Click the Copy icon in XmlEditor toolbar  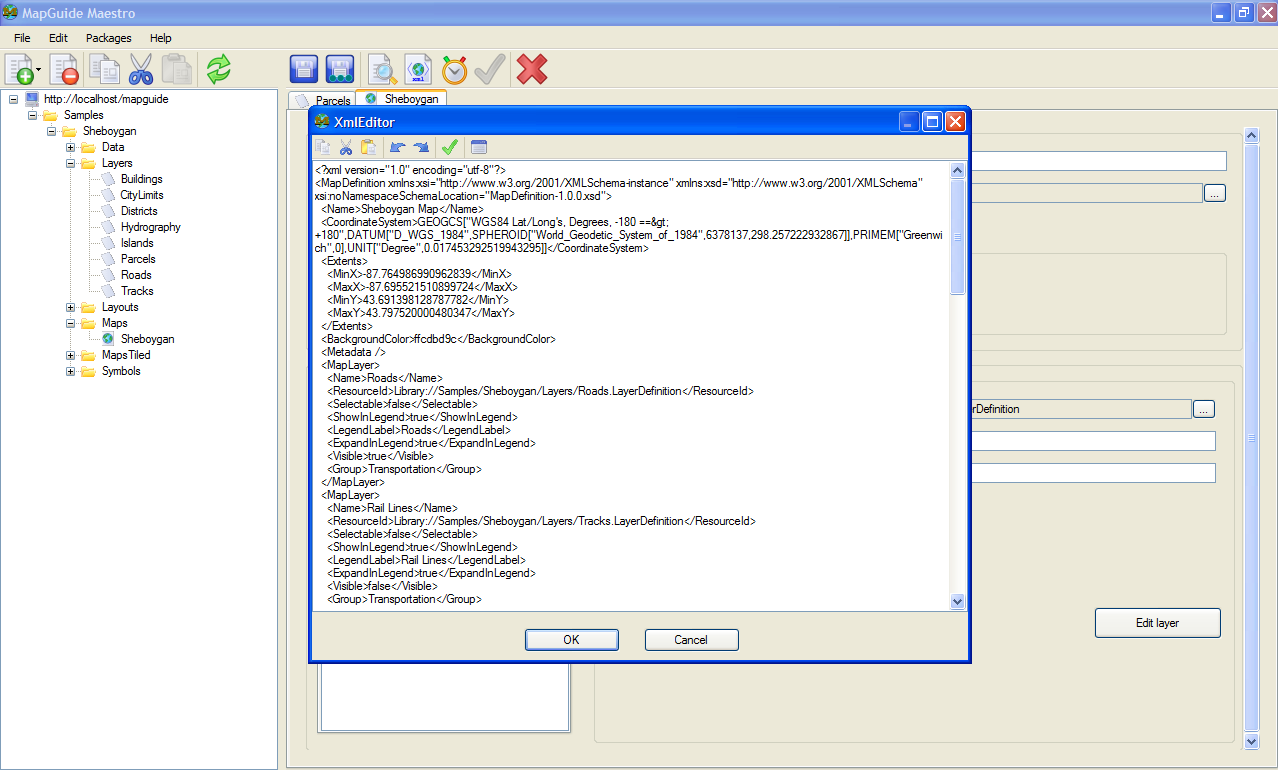tap(324, 147)
